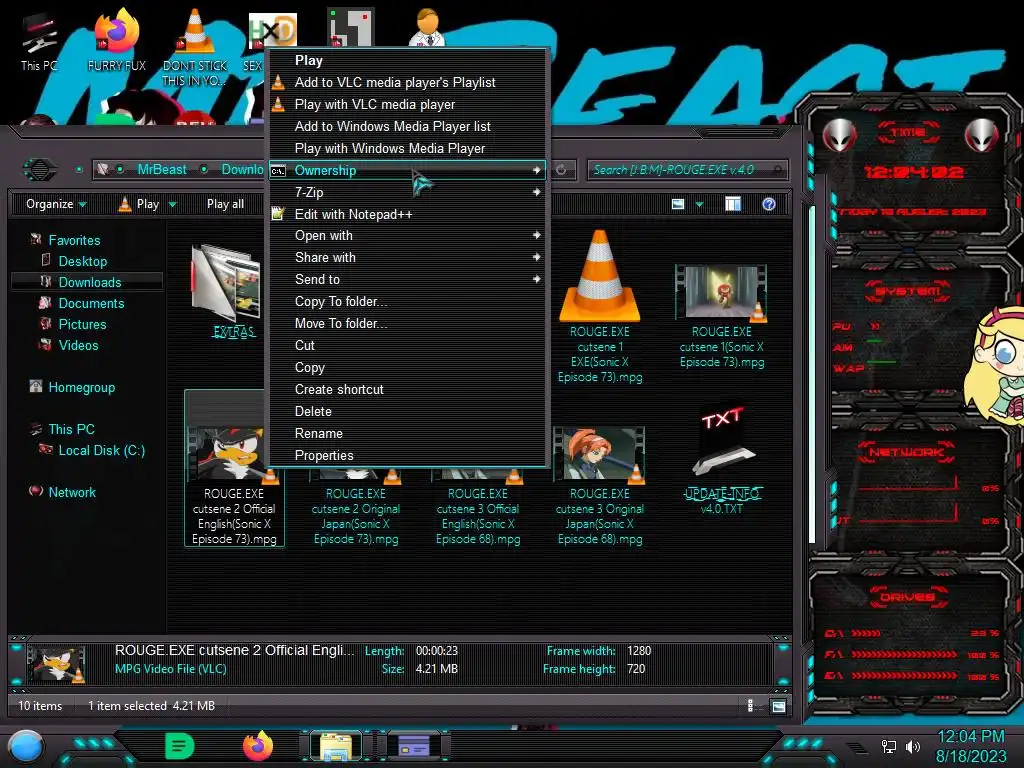Viewport: 1024px width, 768px height.
Task: Click Play all toolbar button
Action: (x=225, y=204)
